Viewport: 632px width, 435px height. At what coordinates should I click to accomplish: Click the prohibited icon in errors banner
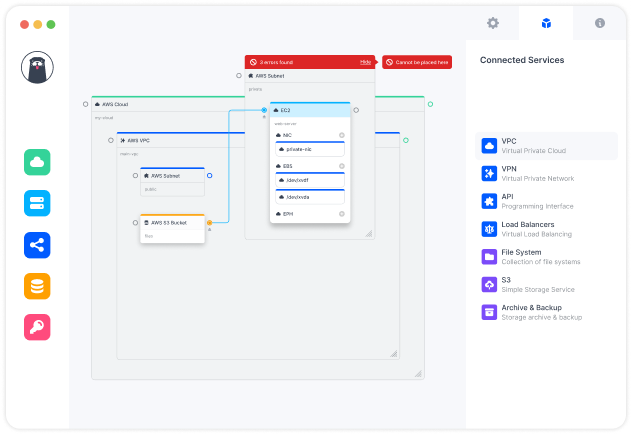[x=253, y=62]
